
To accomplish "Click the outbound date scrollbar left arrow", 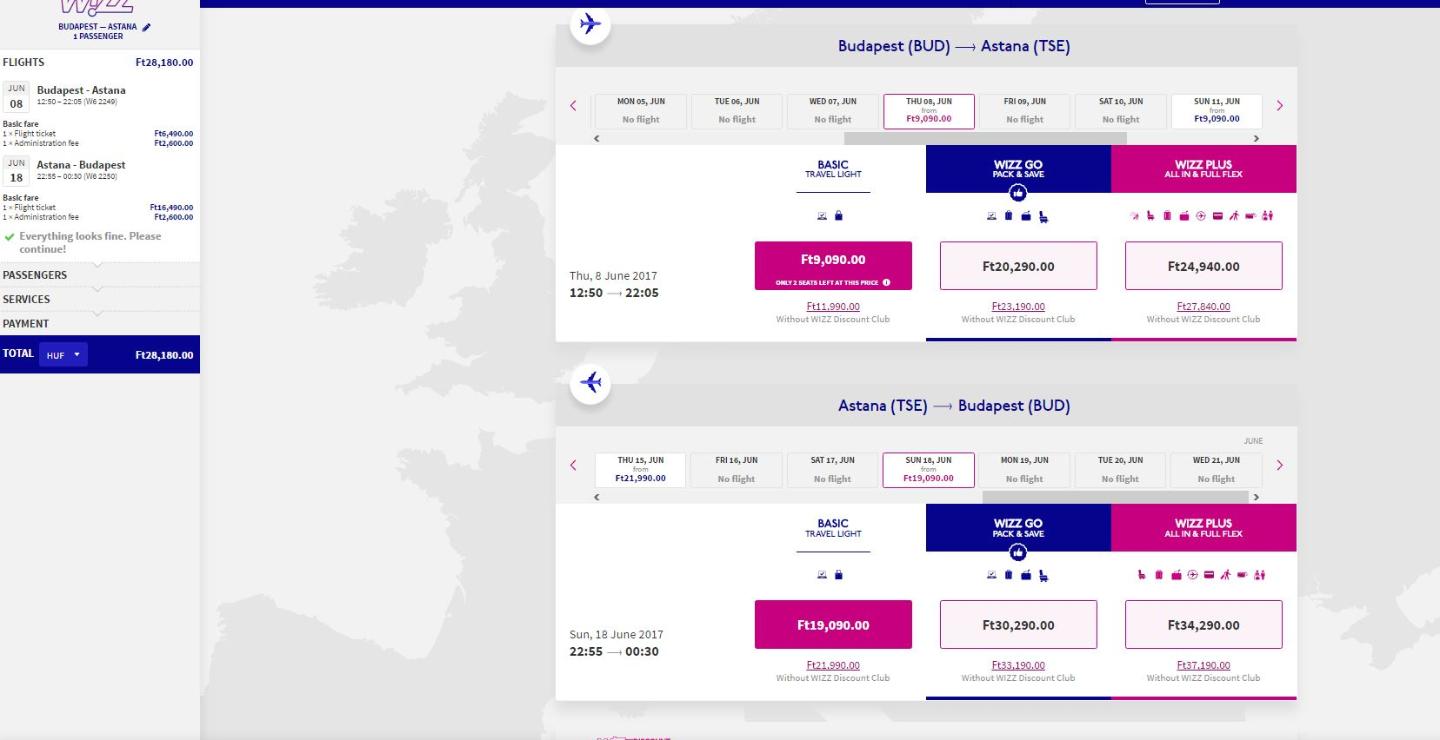I will coord(598,138).
